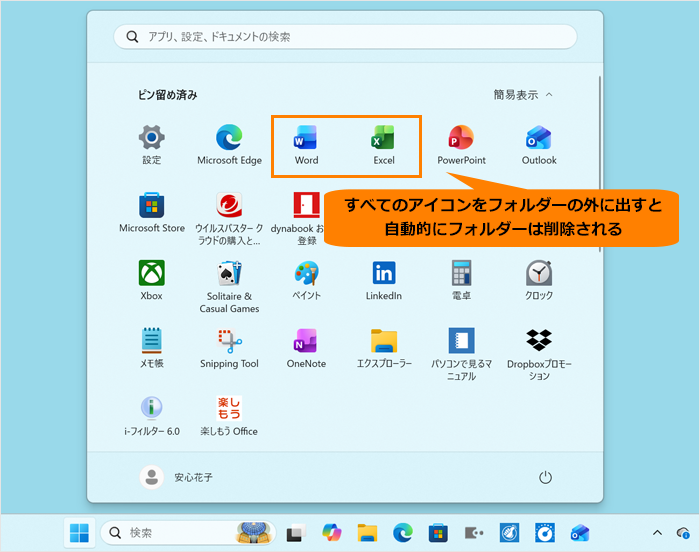Open OneNote from pinned apps
The image size is (700, 552).
[306, 348]
